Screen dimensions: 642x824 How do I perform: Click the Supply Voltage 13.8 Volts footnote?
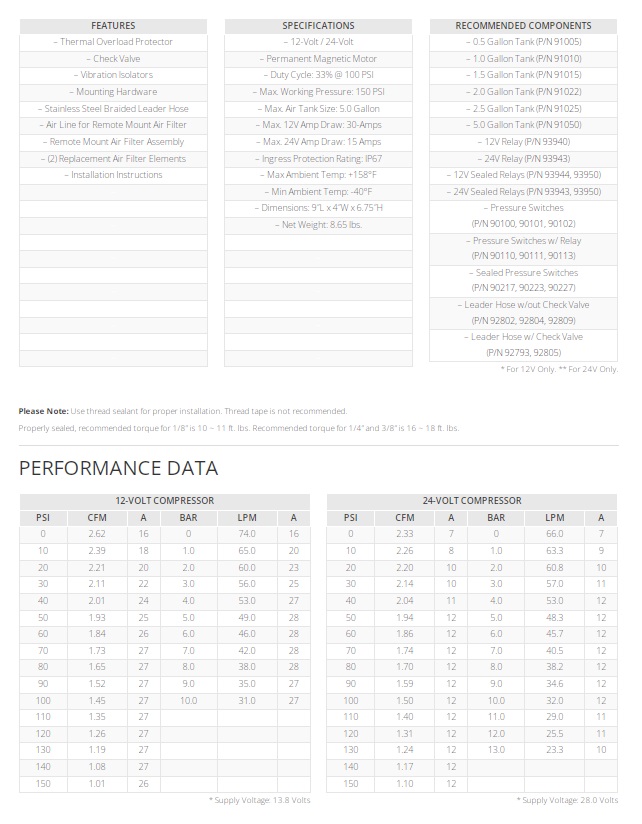click(x=260, y=800)
